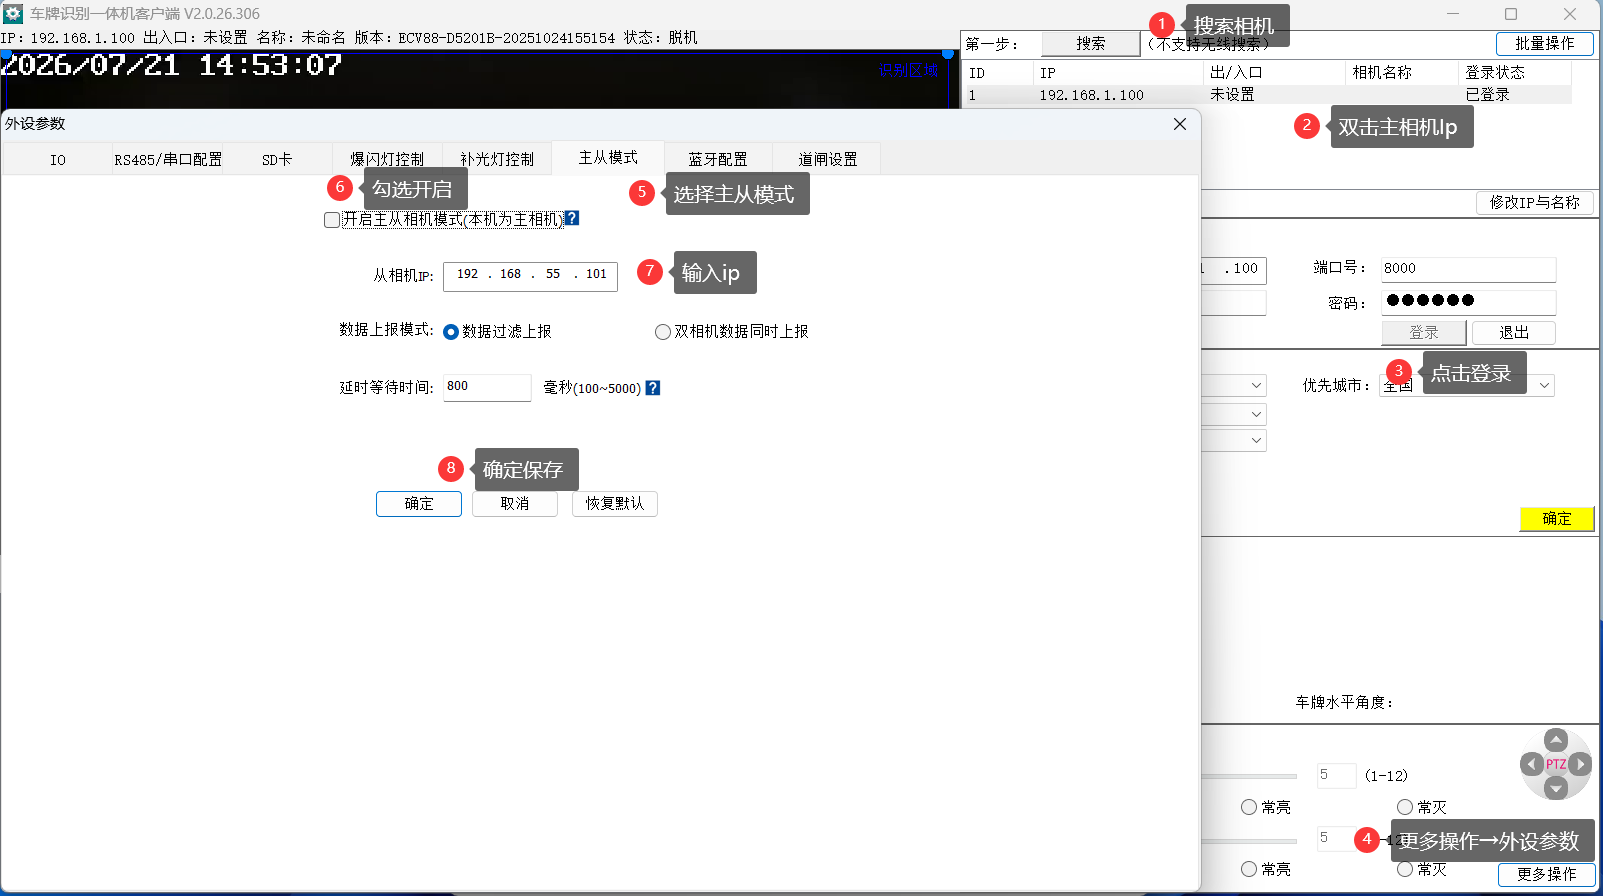
Task: Confirm with 确定 in 外设参数 dialog
Action: [419, 504]
